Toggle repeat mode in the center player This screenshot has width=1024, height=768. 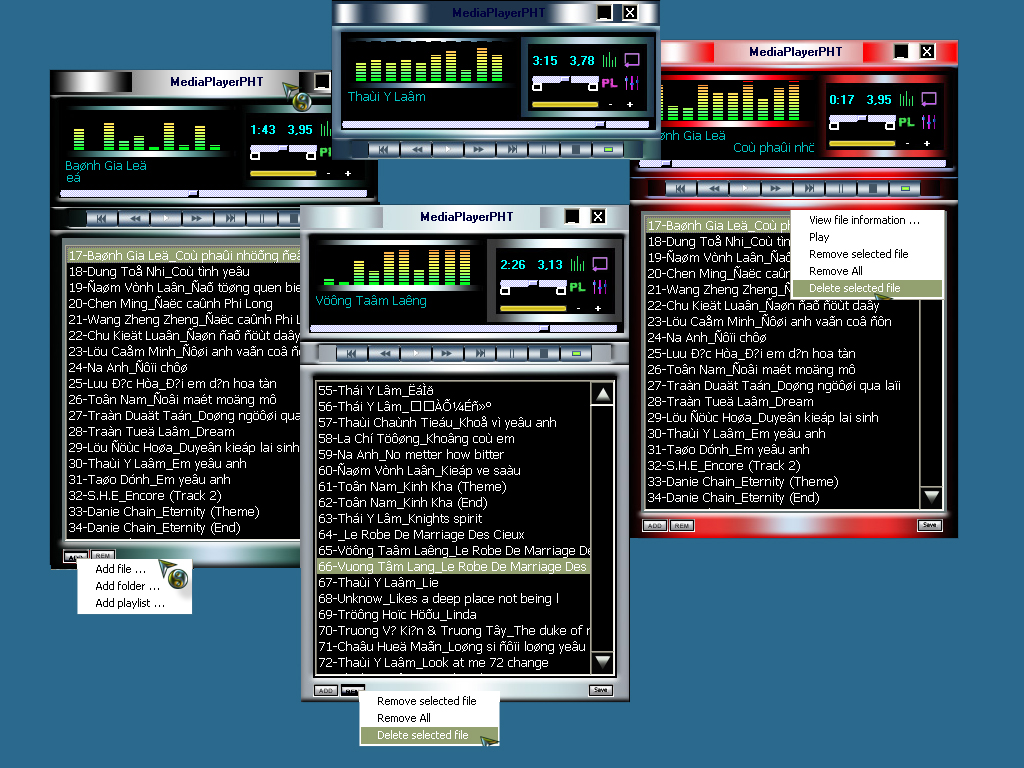click(x=600, y=264)
